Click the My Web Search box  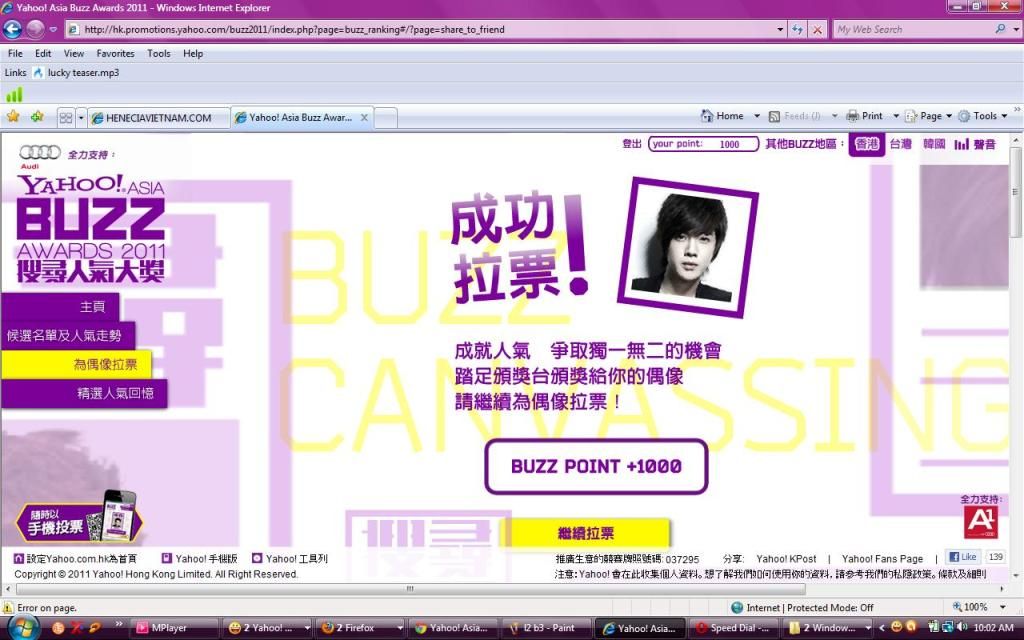point(913,29)
